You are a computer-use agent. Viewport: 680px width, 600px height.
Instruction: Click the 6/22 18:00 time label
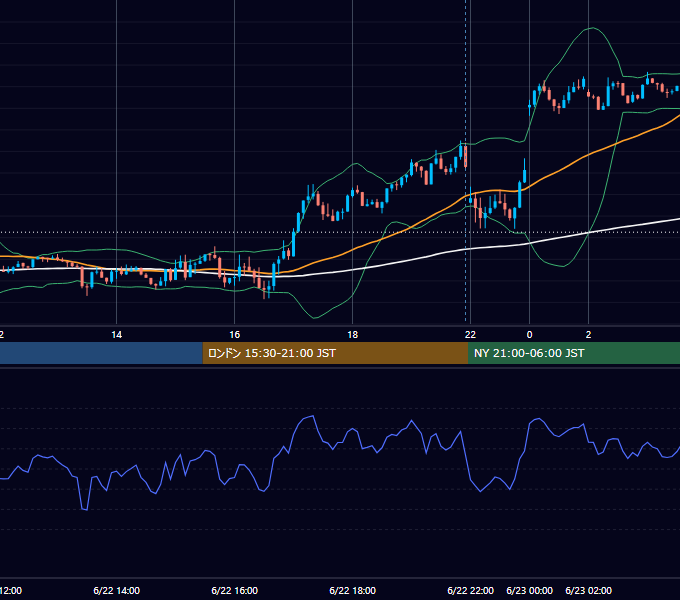352,590
